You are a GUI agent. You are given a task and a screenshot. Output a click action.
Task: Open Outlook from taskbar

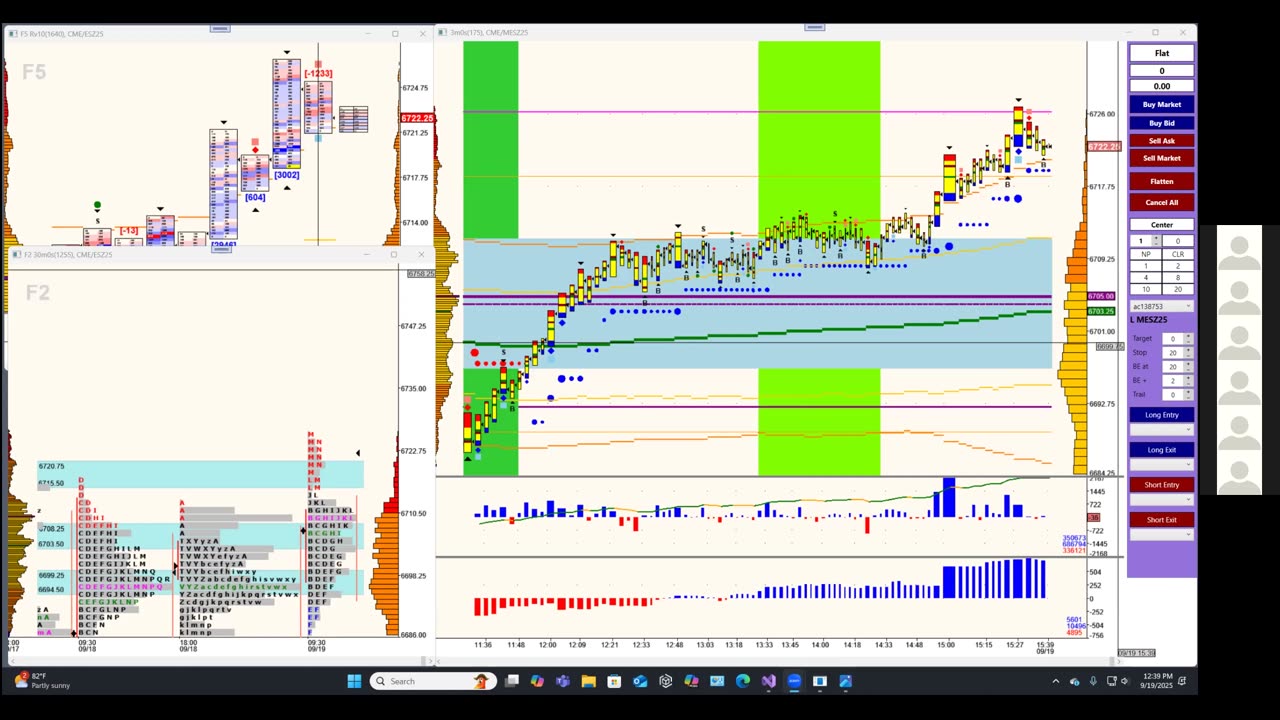point(640,681)
